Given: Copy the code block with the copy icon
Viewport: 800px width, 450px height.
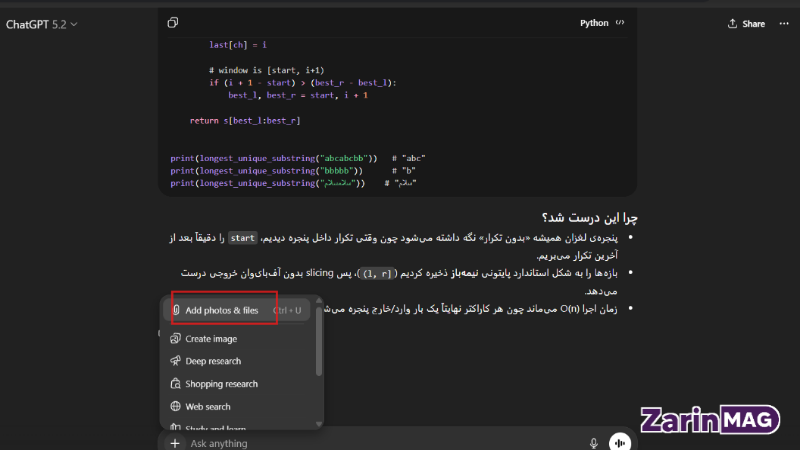Looking at the screenshot, I should pyautogui.click(x=173, y=23).
